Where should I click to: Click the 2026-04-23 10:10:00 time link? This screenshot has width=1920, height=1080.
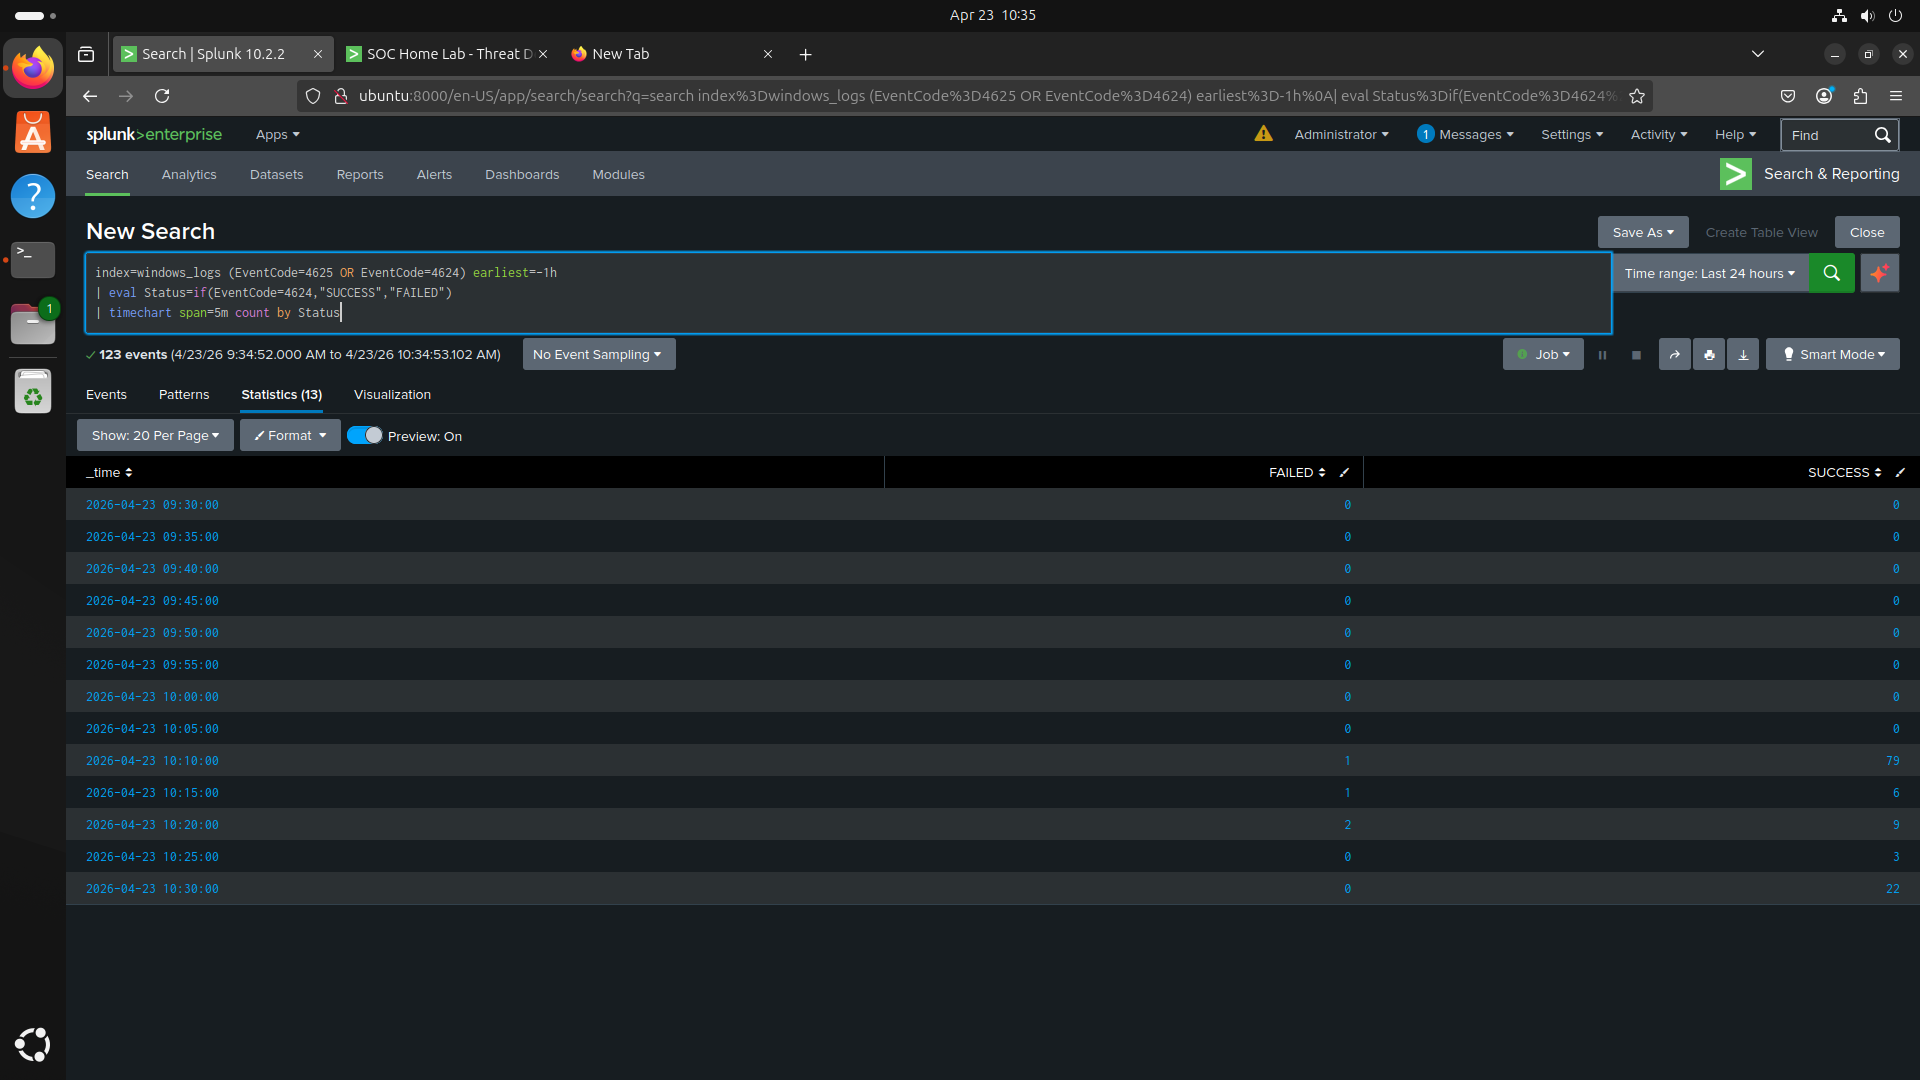click(152, 761)
